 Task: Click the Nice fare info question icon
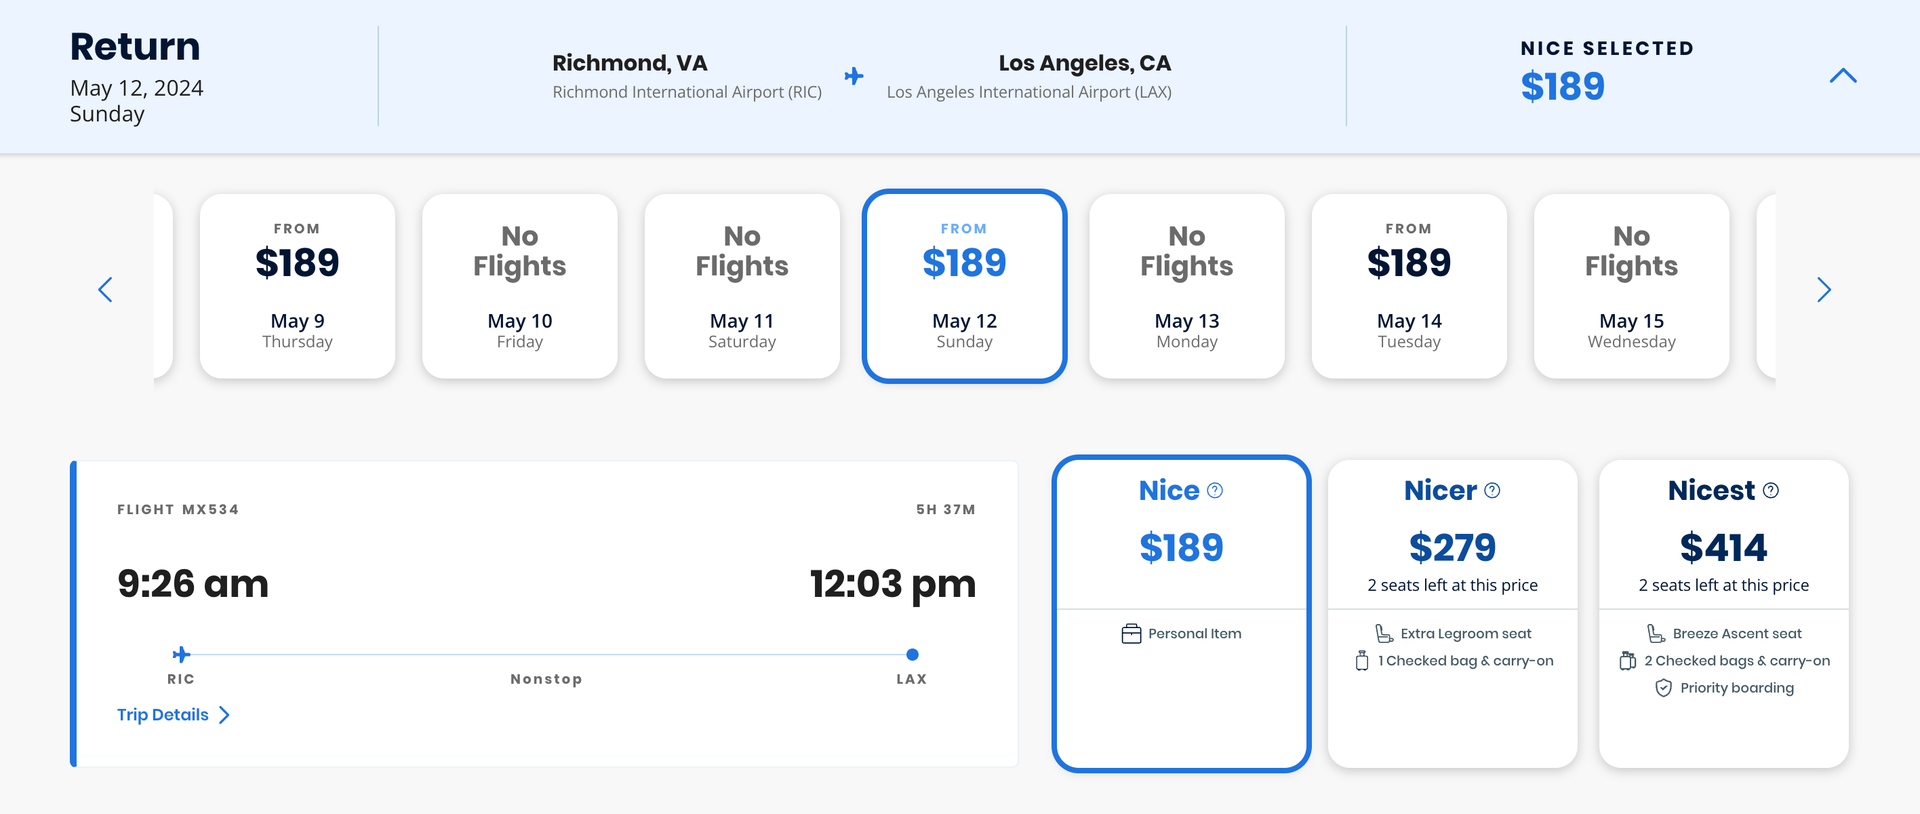1215,490
